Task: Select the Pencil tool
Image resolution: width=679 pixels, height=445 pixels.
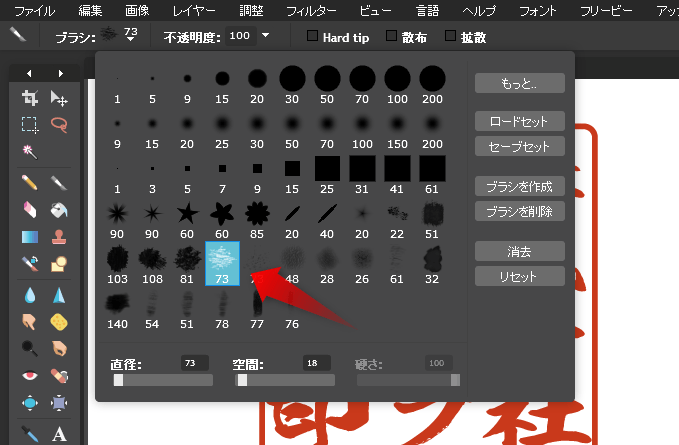Action: 30,183
